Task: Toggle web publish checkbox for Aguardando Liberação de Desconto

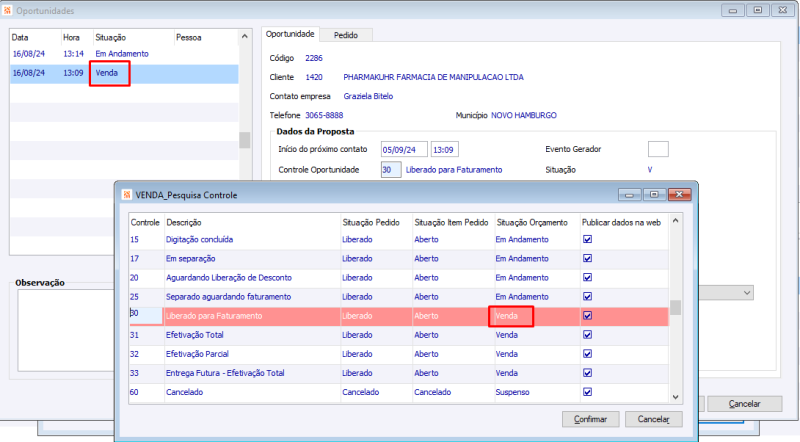Action: pos(587,278)
